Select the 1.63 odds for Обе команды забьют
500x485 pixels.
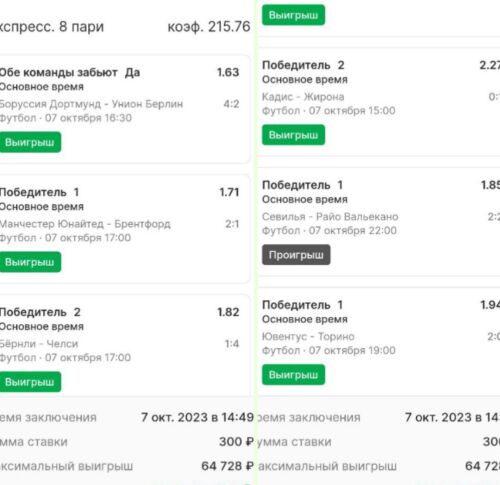coord(228,72)
